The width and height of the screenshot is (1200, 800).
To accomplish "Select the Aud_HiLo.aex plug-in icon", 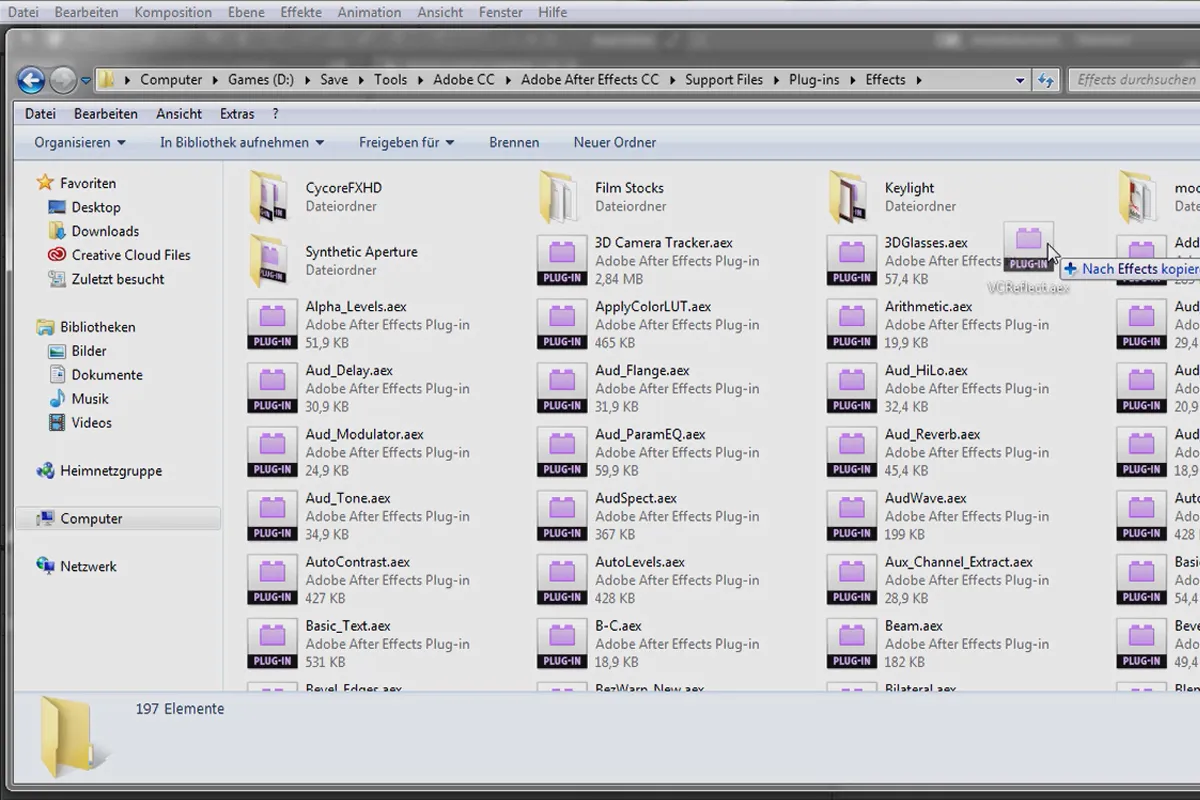I will (x=852, y=389).
